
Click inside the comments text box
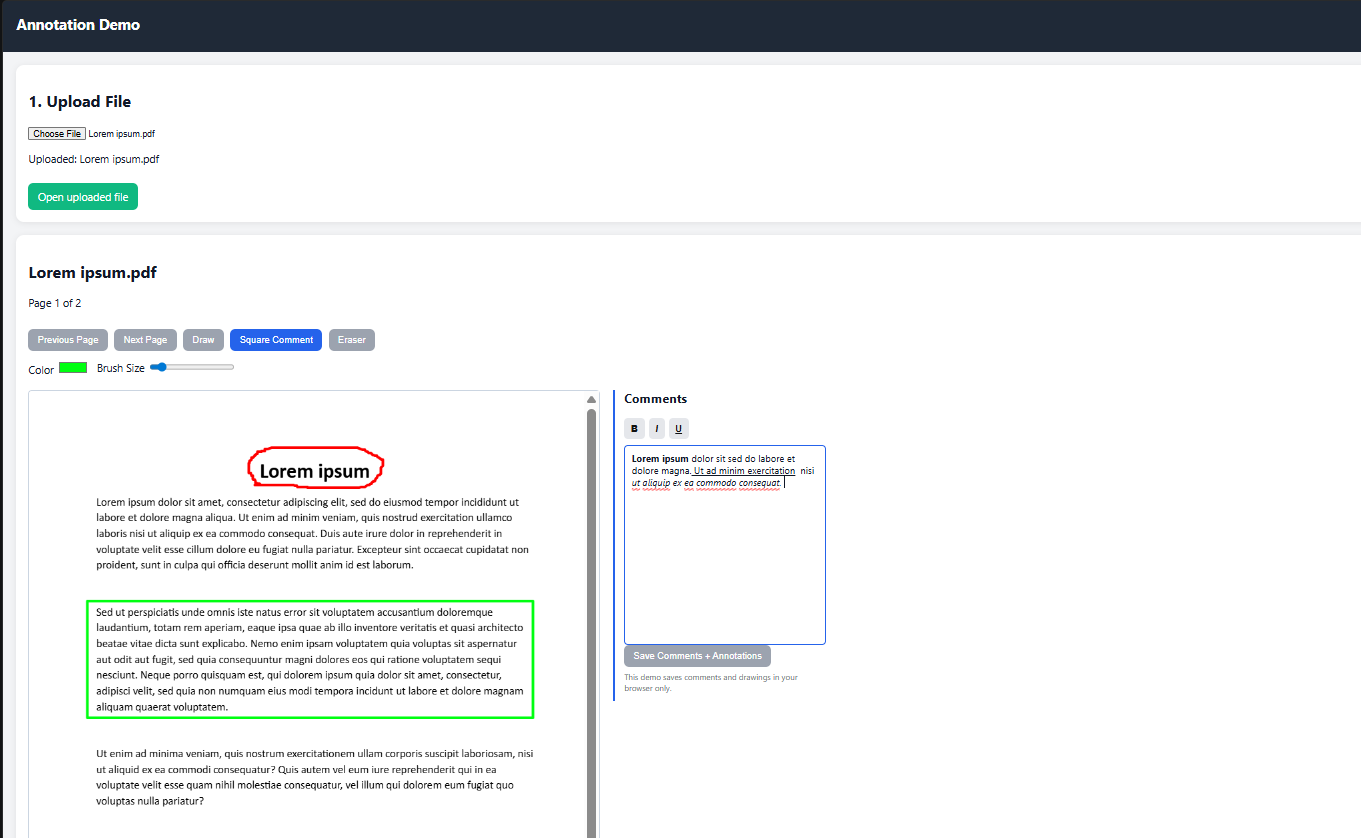725,545
